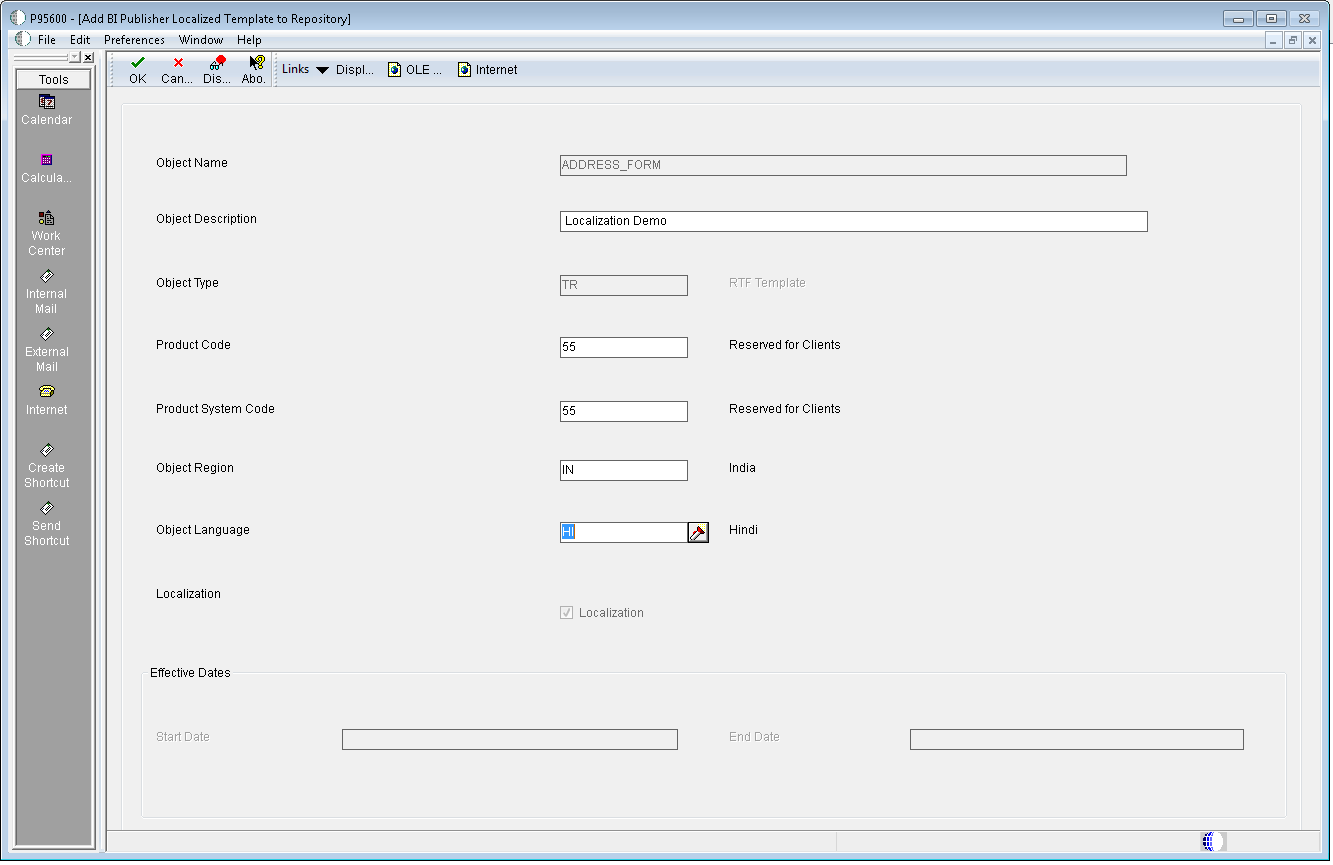Close the Tools side panel
This screenshot has width=1333, height=865.
(x=88, y=58)
